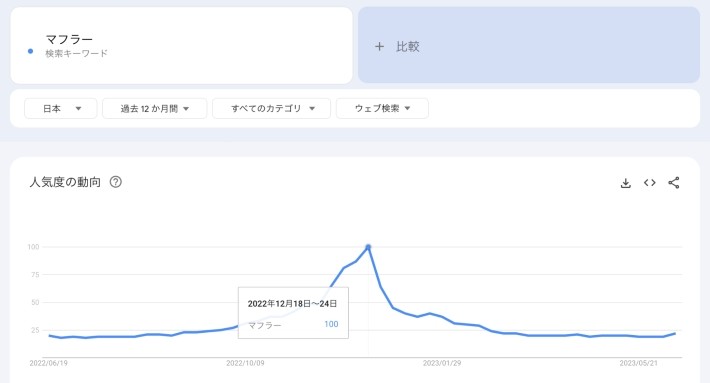Click the y-axis label 50
710x383 pixels.
[35, 302]
